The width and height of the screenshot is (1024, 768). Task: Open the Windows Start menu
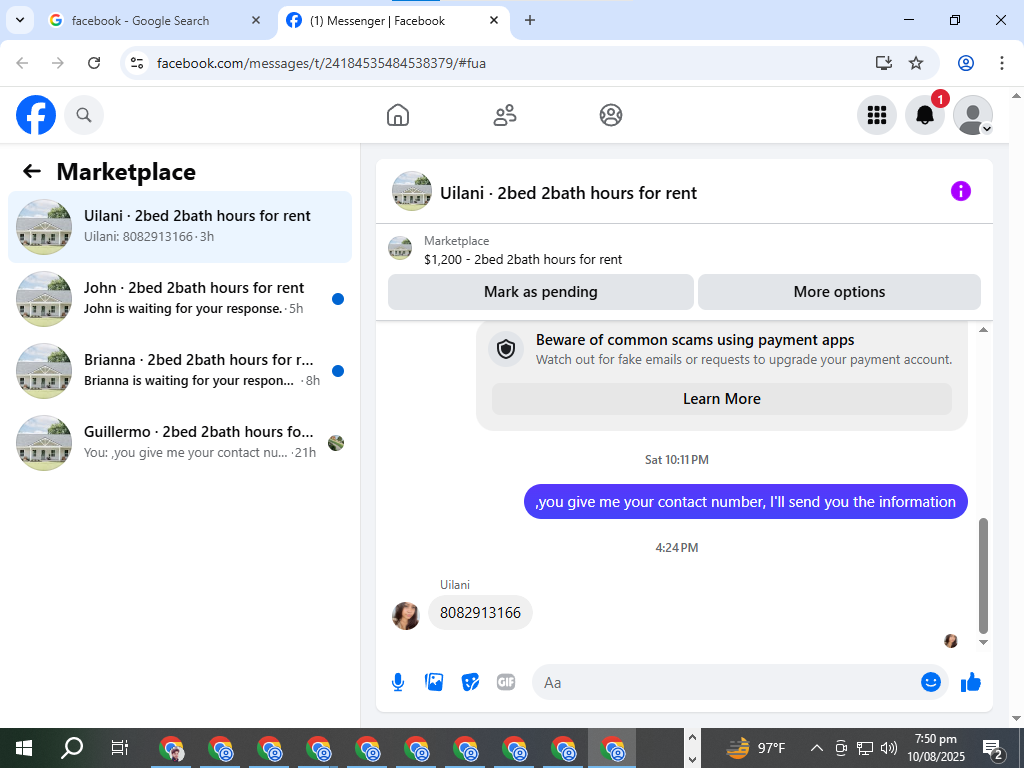(24, 748)
